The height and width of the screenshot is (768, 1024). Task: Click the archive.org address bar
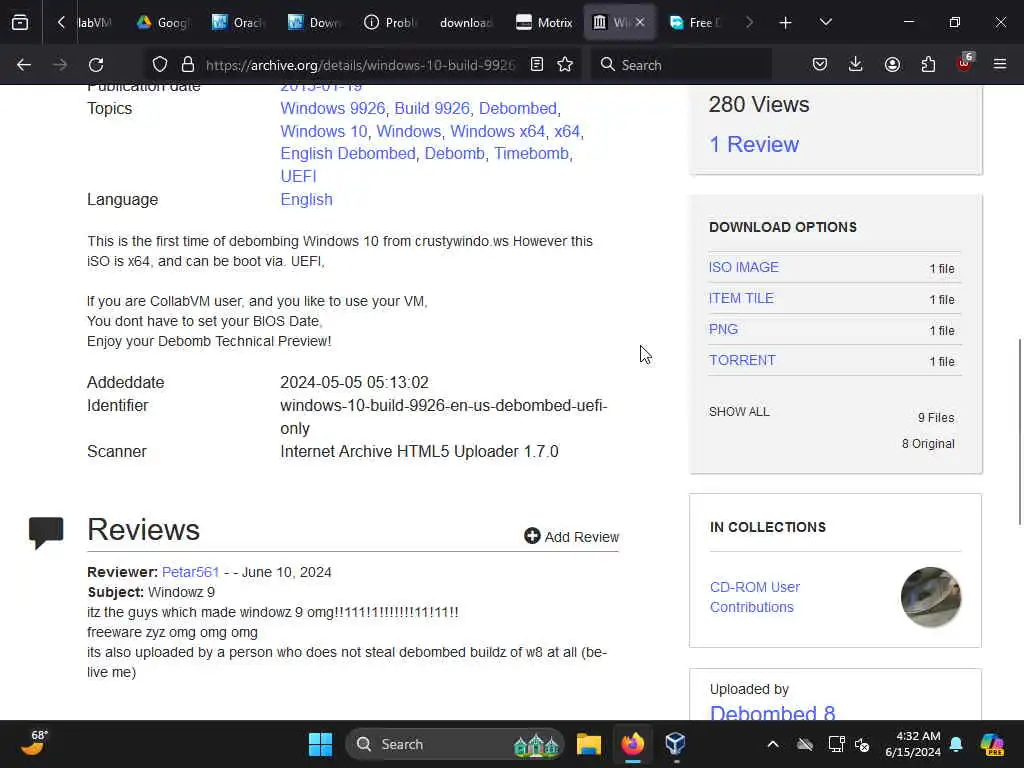tap(360, 65)
